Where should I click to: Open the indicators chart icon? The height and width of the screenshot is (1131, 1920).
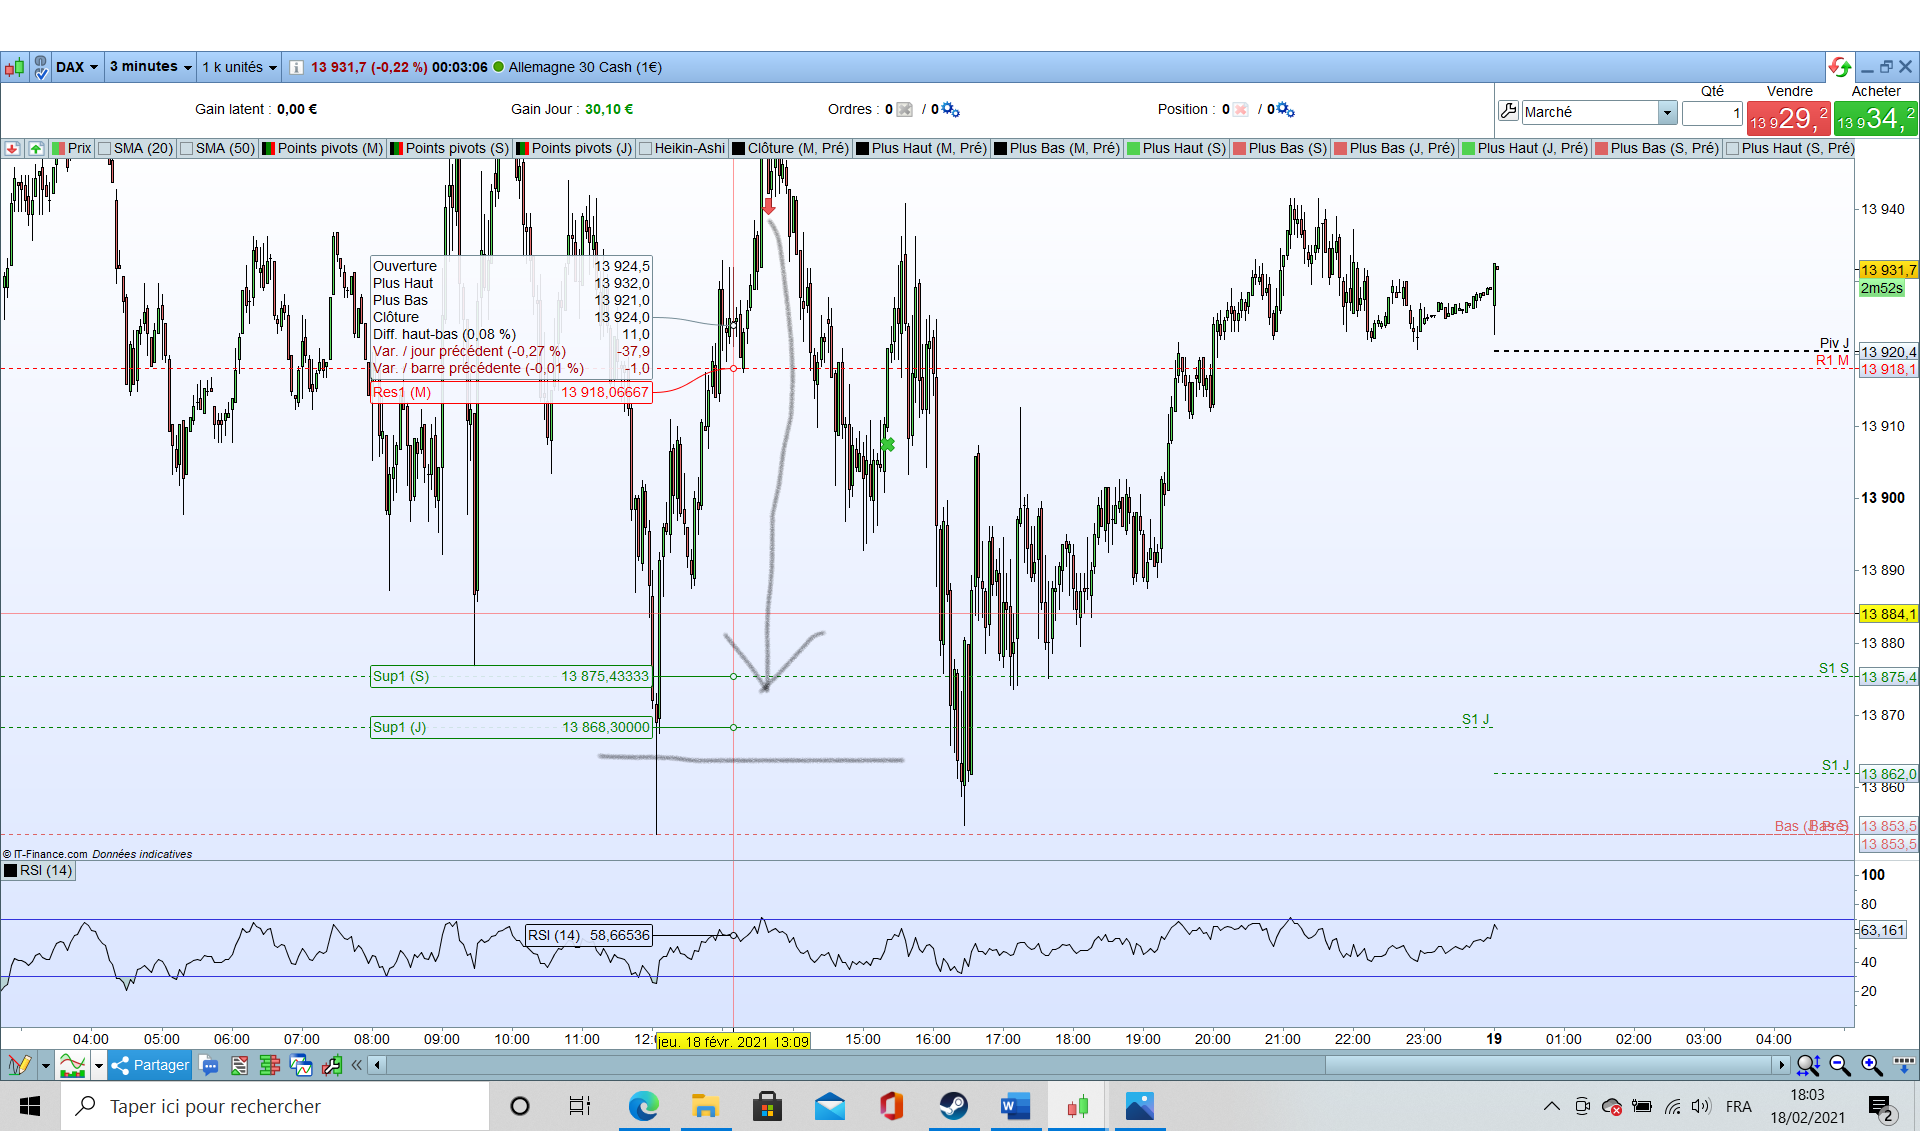tap(72, 1065)
